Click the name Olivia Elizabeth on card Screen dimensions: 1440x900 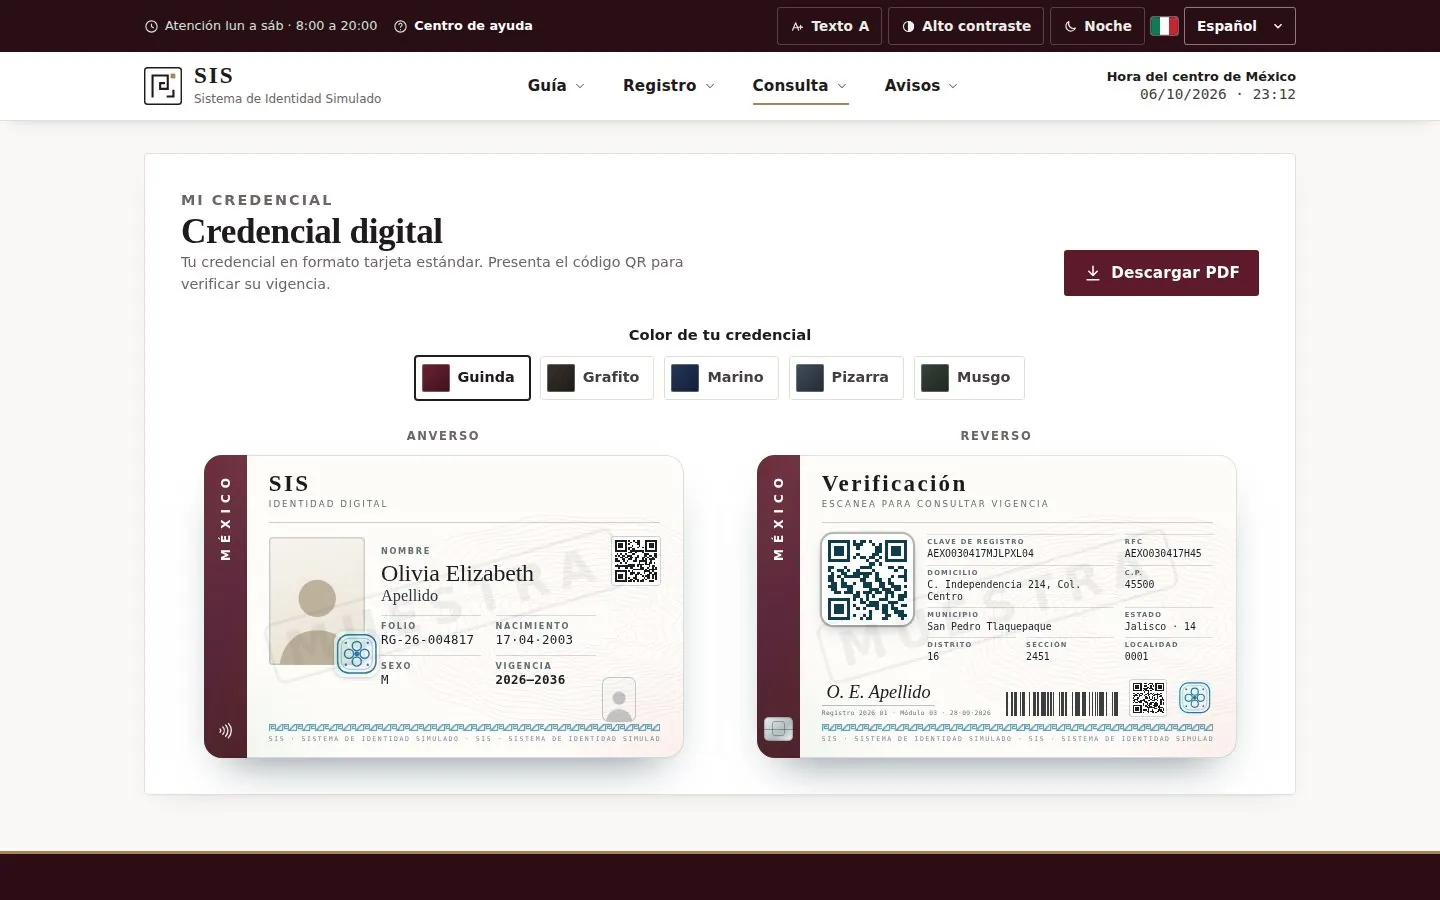coord(457,574)
